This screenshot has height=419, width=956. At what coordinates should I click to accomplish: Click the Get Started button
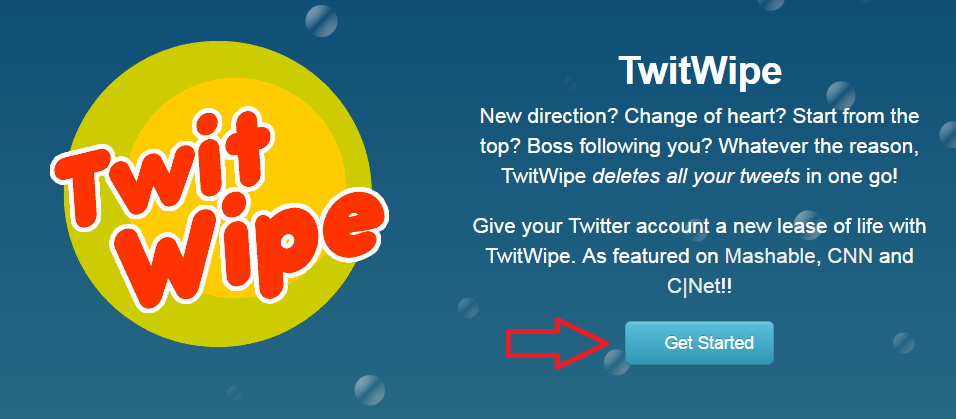(x=699, y=343)
